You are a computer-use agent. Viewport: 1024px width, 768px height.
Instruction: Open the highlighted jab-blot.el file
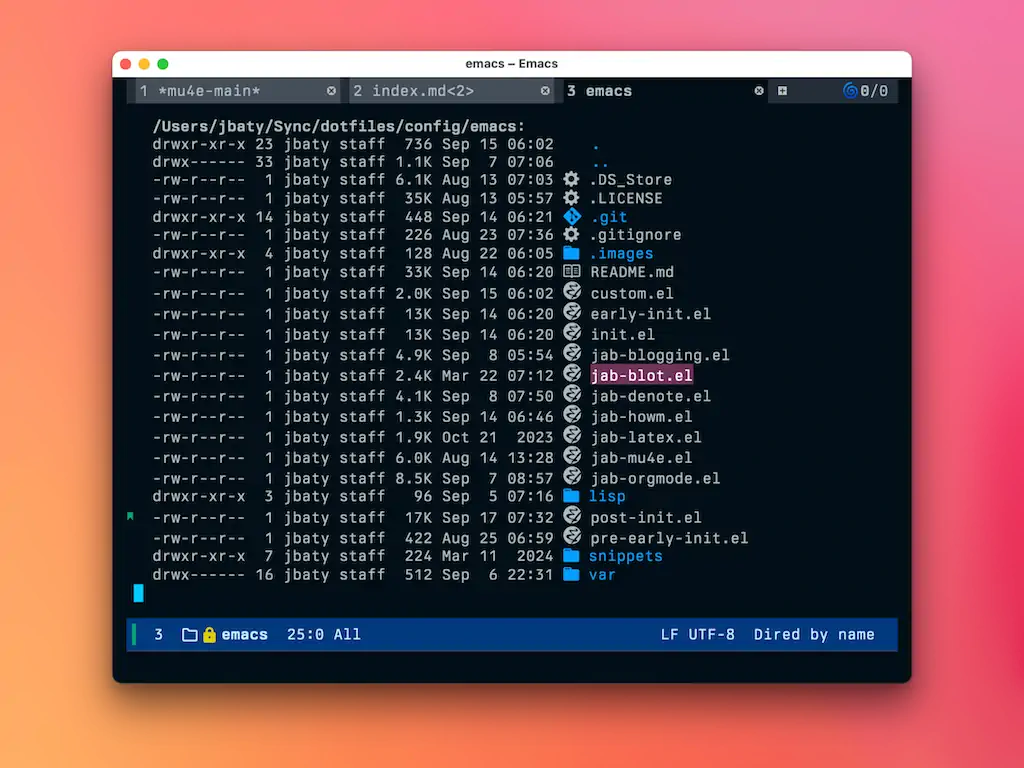pos(641,376)
